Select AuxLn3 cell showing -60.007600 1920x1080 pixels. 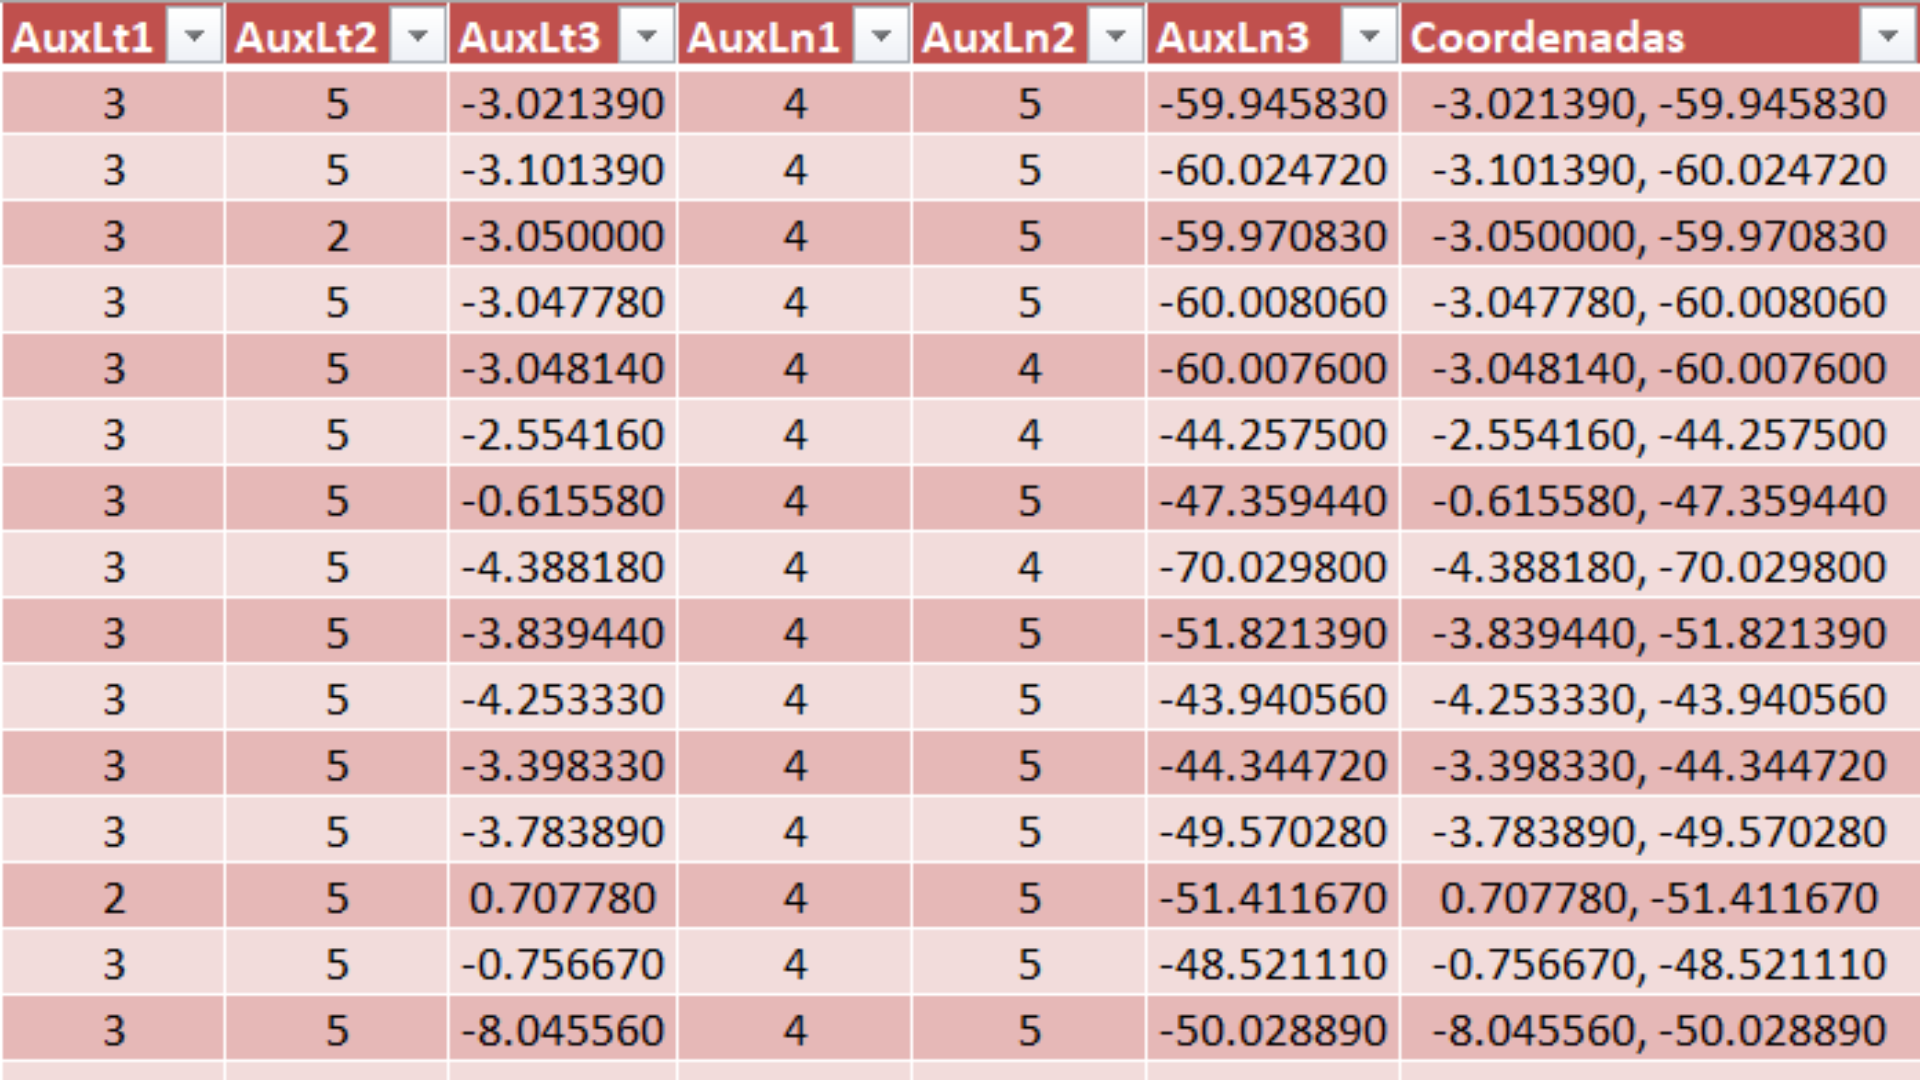pos(1272,369)
